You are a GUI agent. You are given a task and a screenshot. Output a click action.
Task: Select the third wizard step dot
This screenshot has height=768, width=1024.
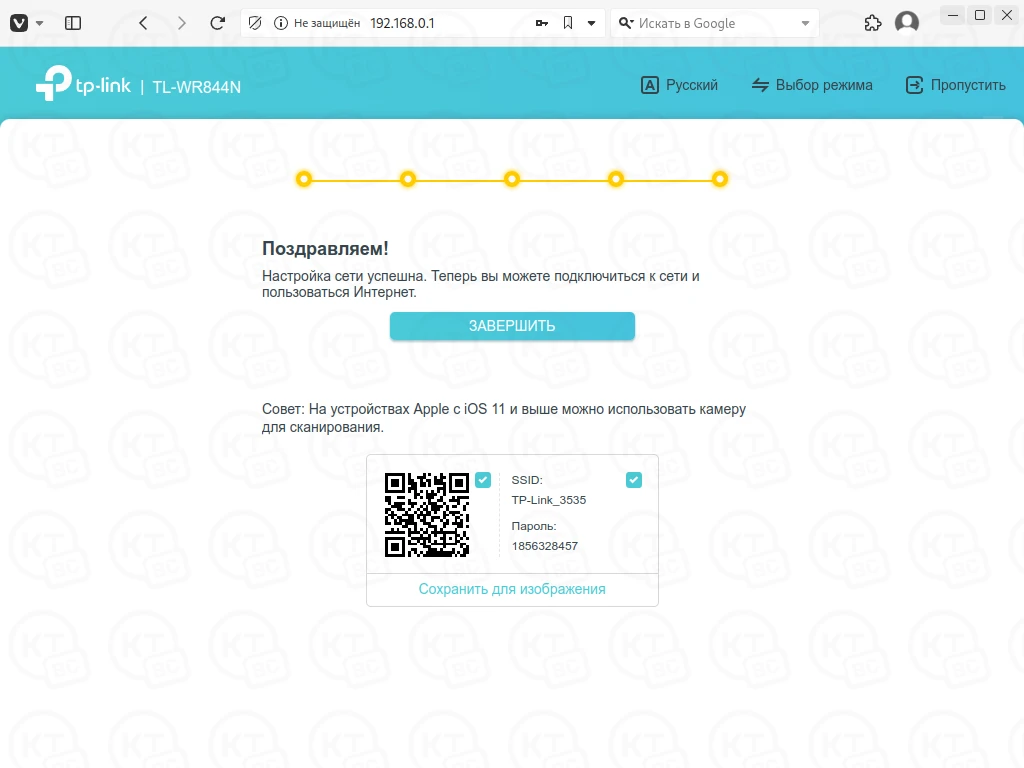coord(512,179)
